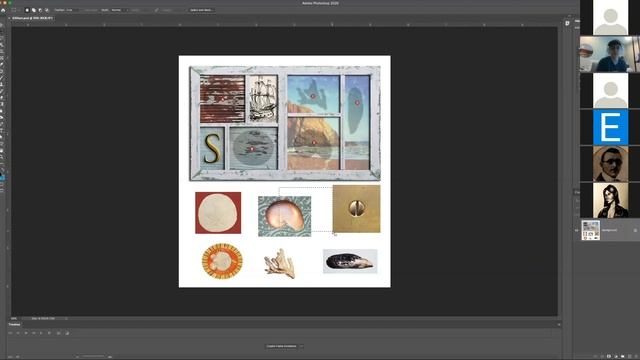Click into the Feather value field
Viewport: 640px width, 360px height.
[x=71, y=10]
